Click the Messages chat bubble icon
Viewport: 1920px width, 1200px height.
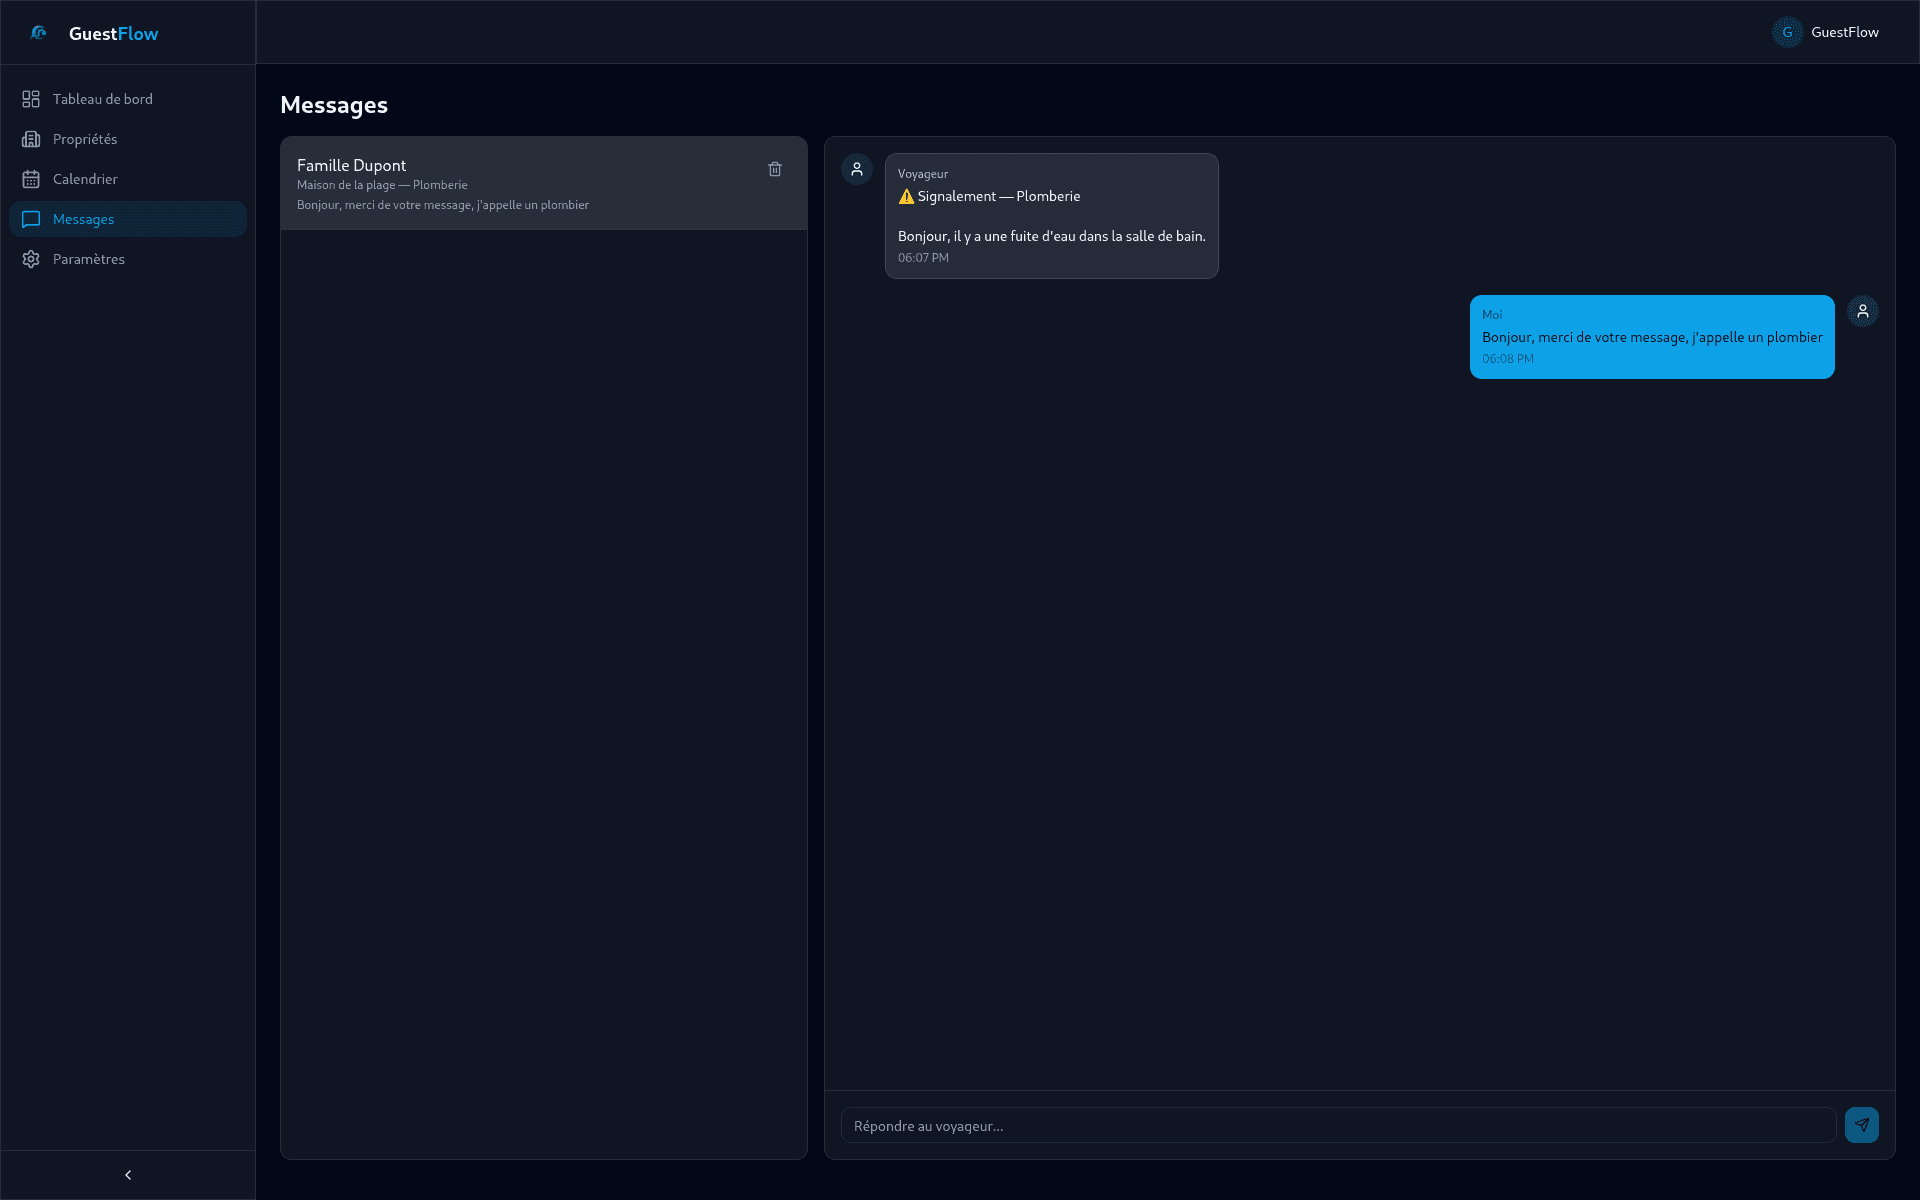pos(31,219)
